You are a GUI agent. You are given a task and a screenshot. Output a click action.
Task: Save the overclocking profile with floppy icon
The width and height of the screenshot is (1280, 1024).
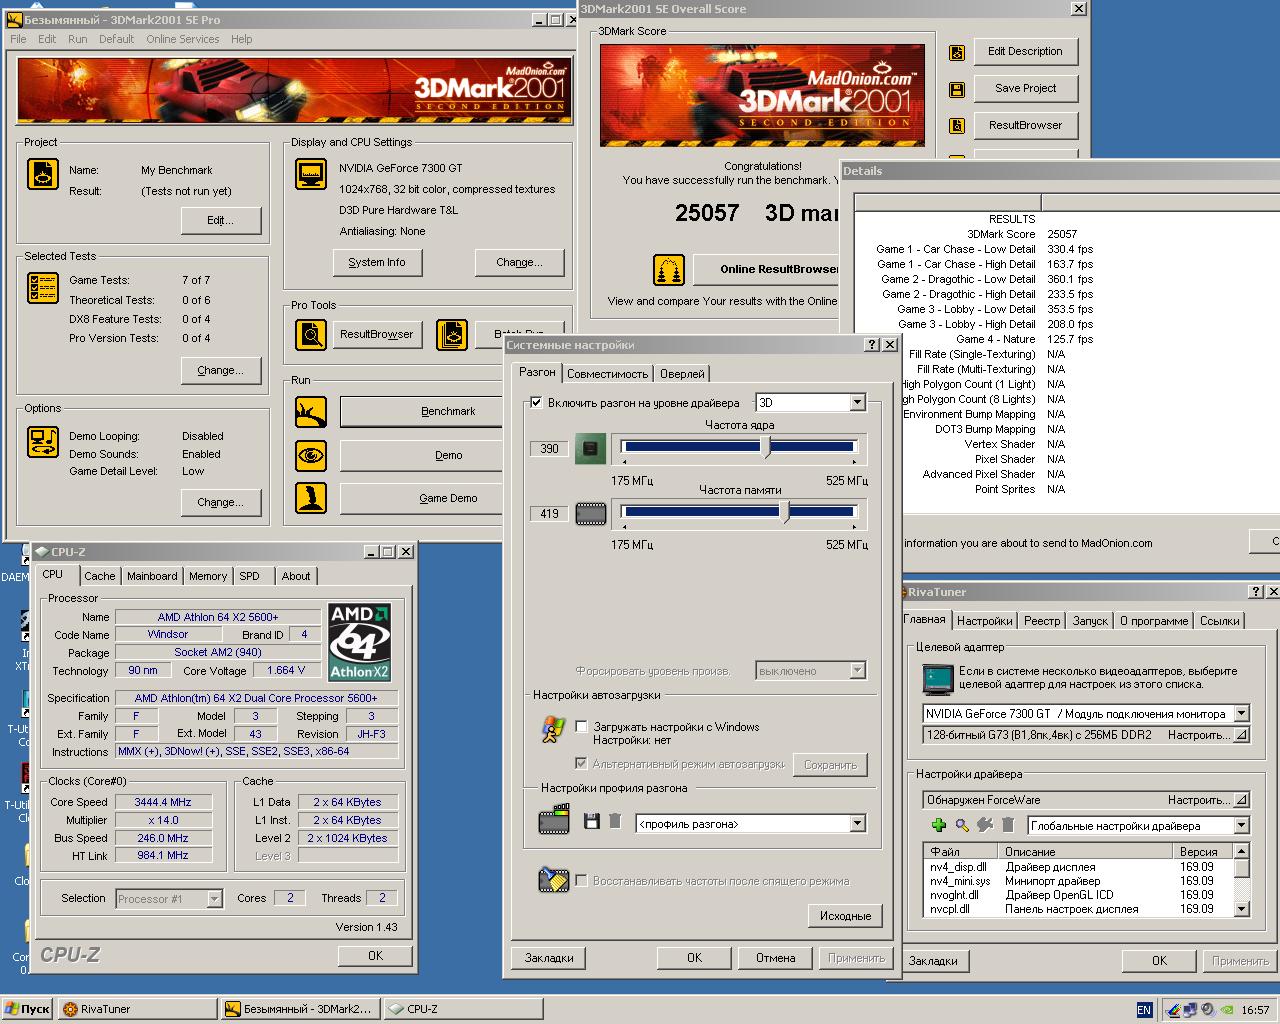coord(591,822)
